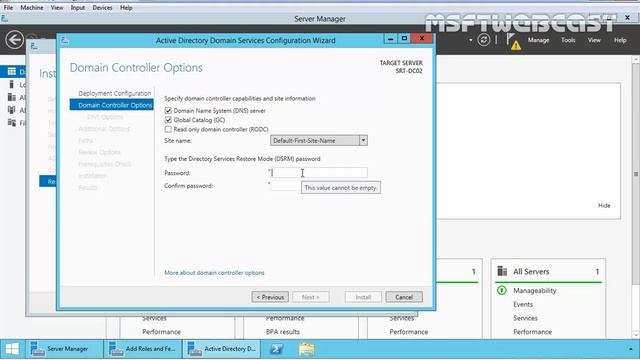640x360 pixels.
Task: Open the Input menu
Action: point(78,7)
